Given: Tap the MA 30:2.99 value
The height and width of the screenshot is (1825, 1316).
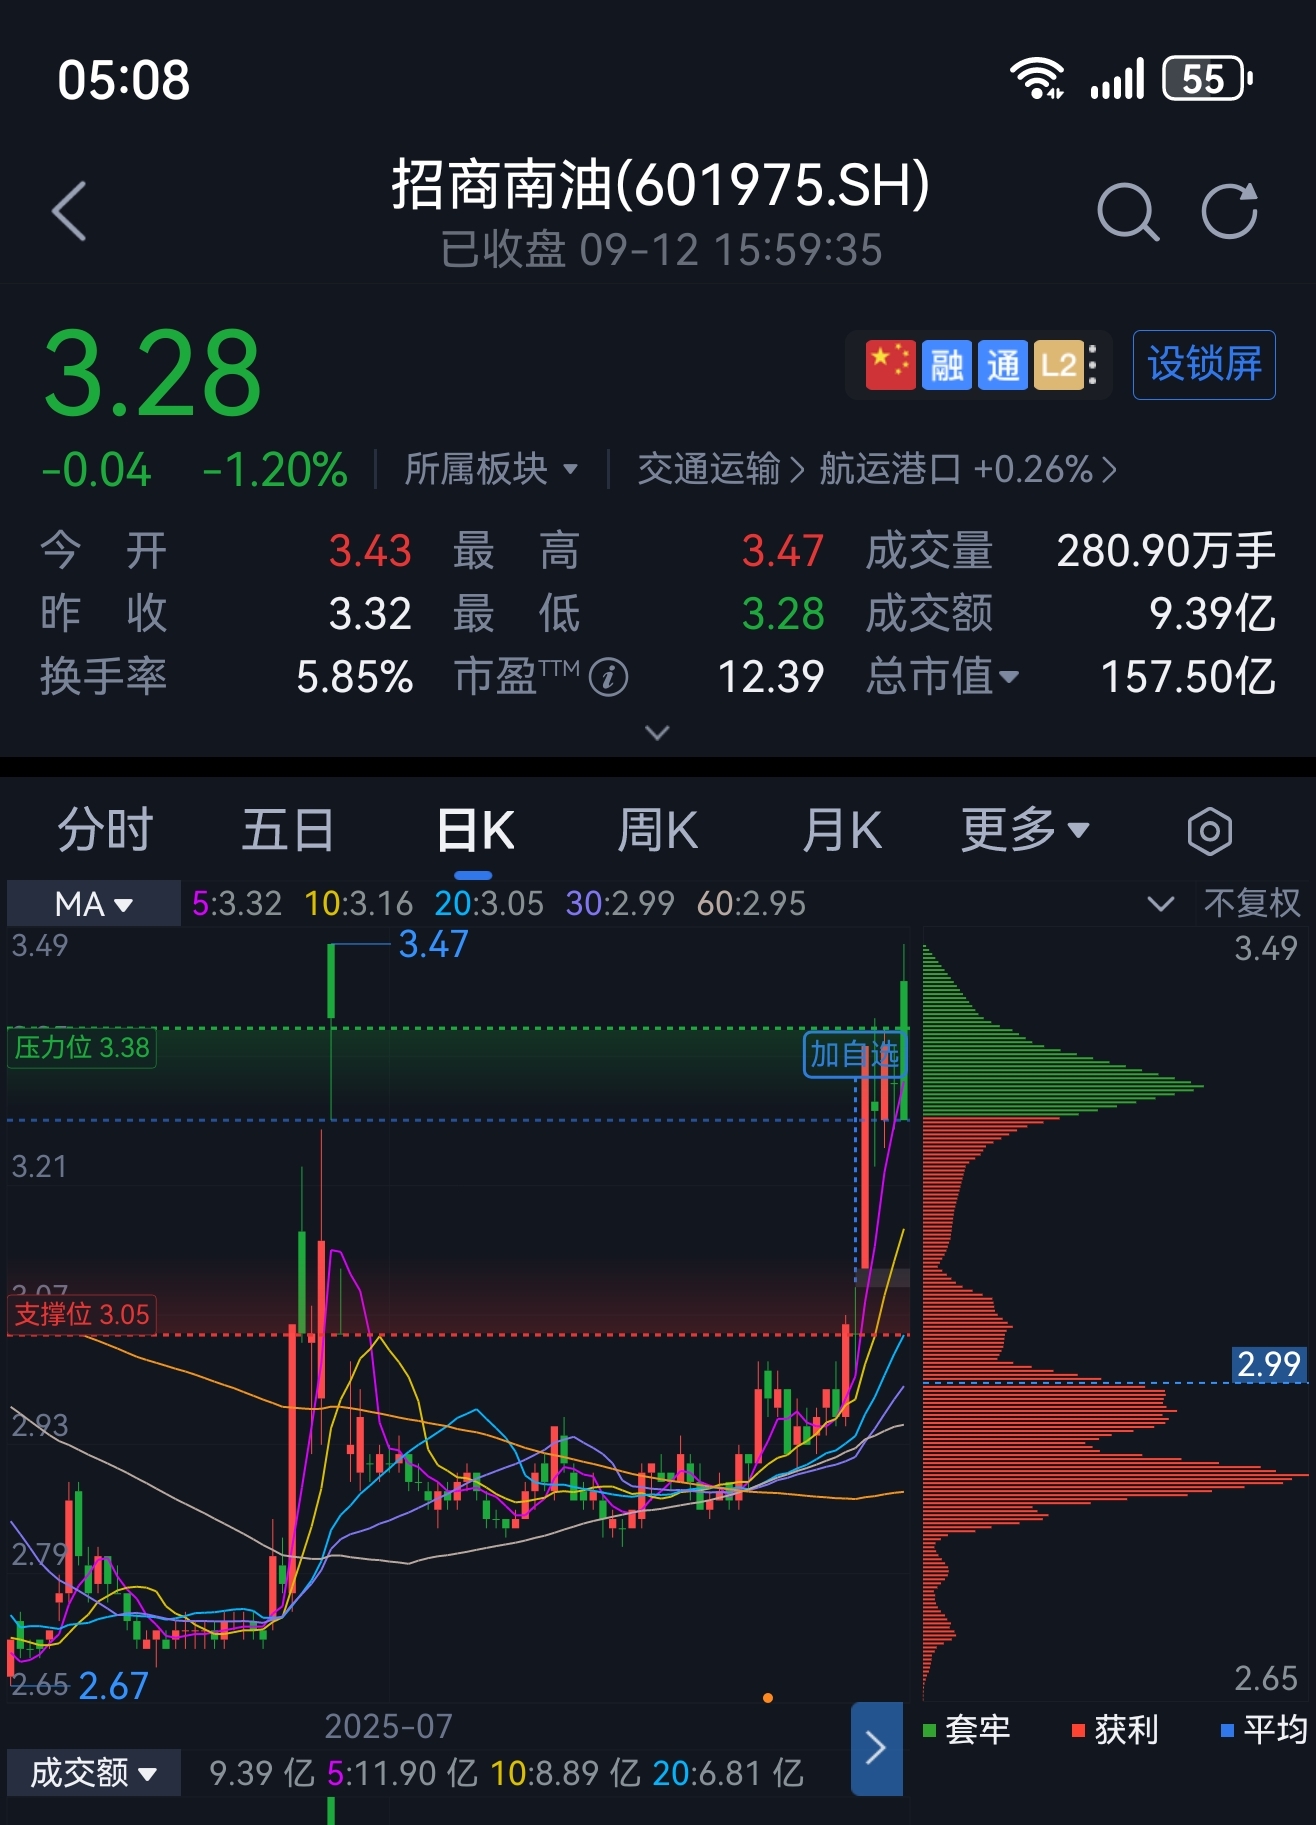Looking at the screenshot, I should coord(620,904).
